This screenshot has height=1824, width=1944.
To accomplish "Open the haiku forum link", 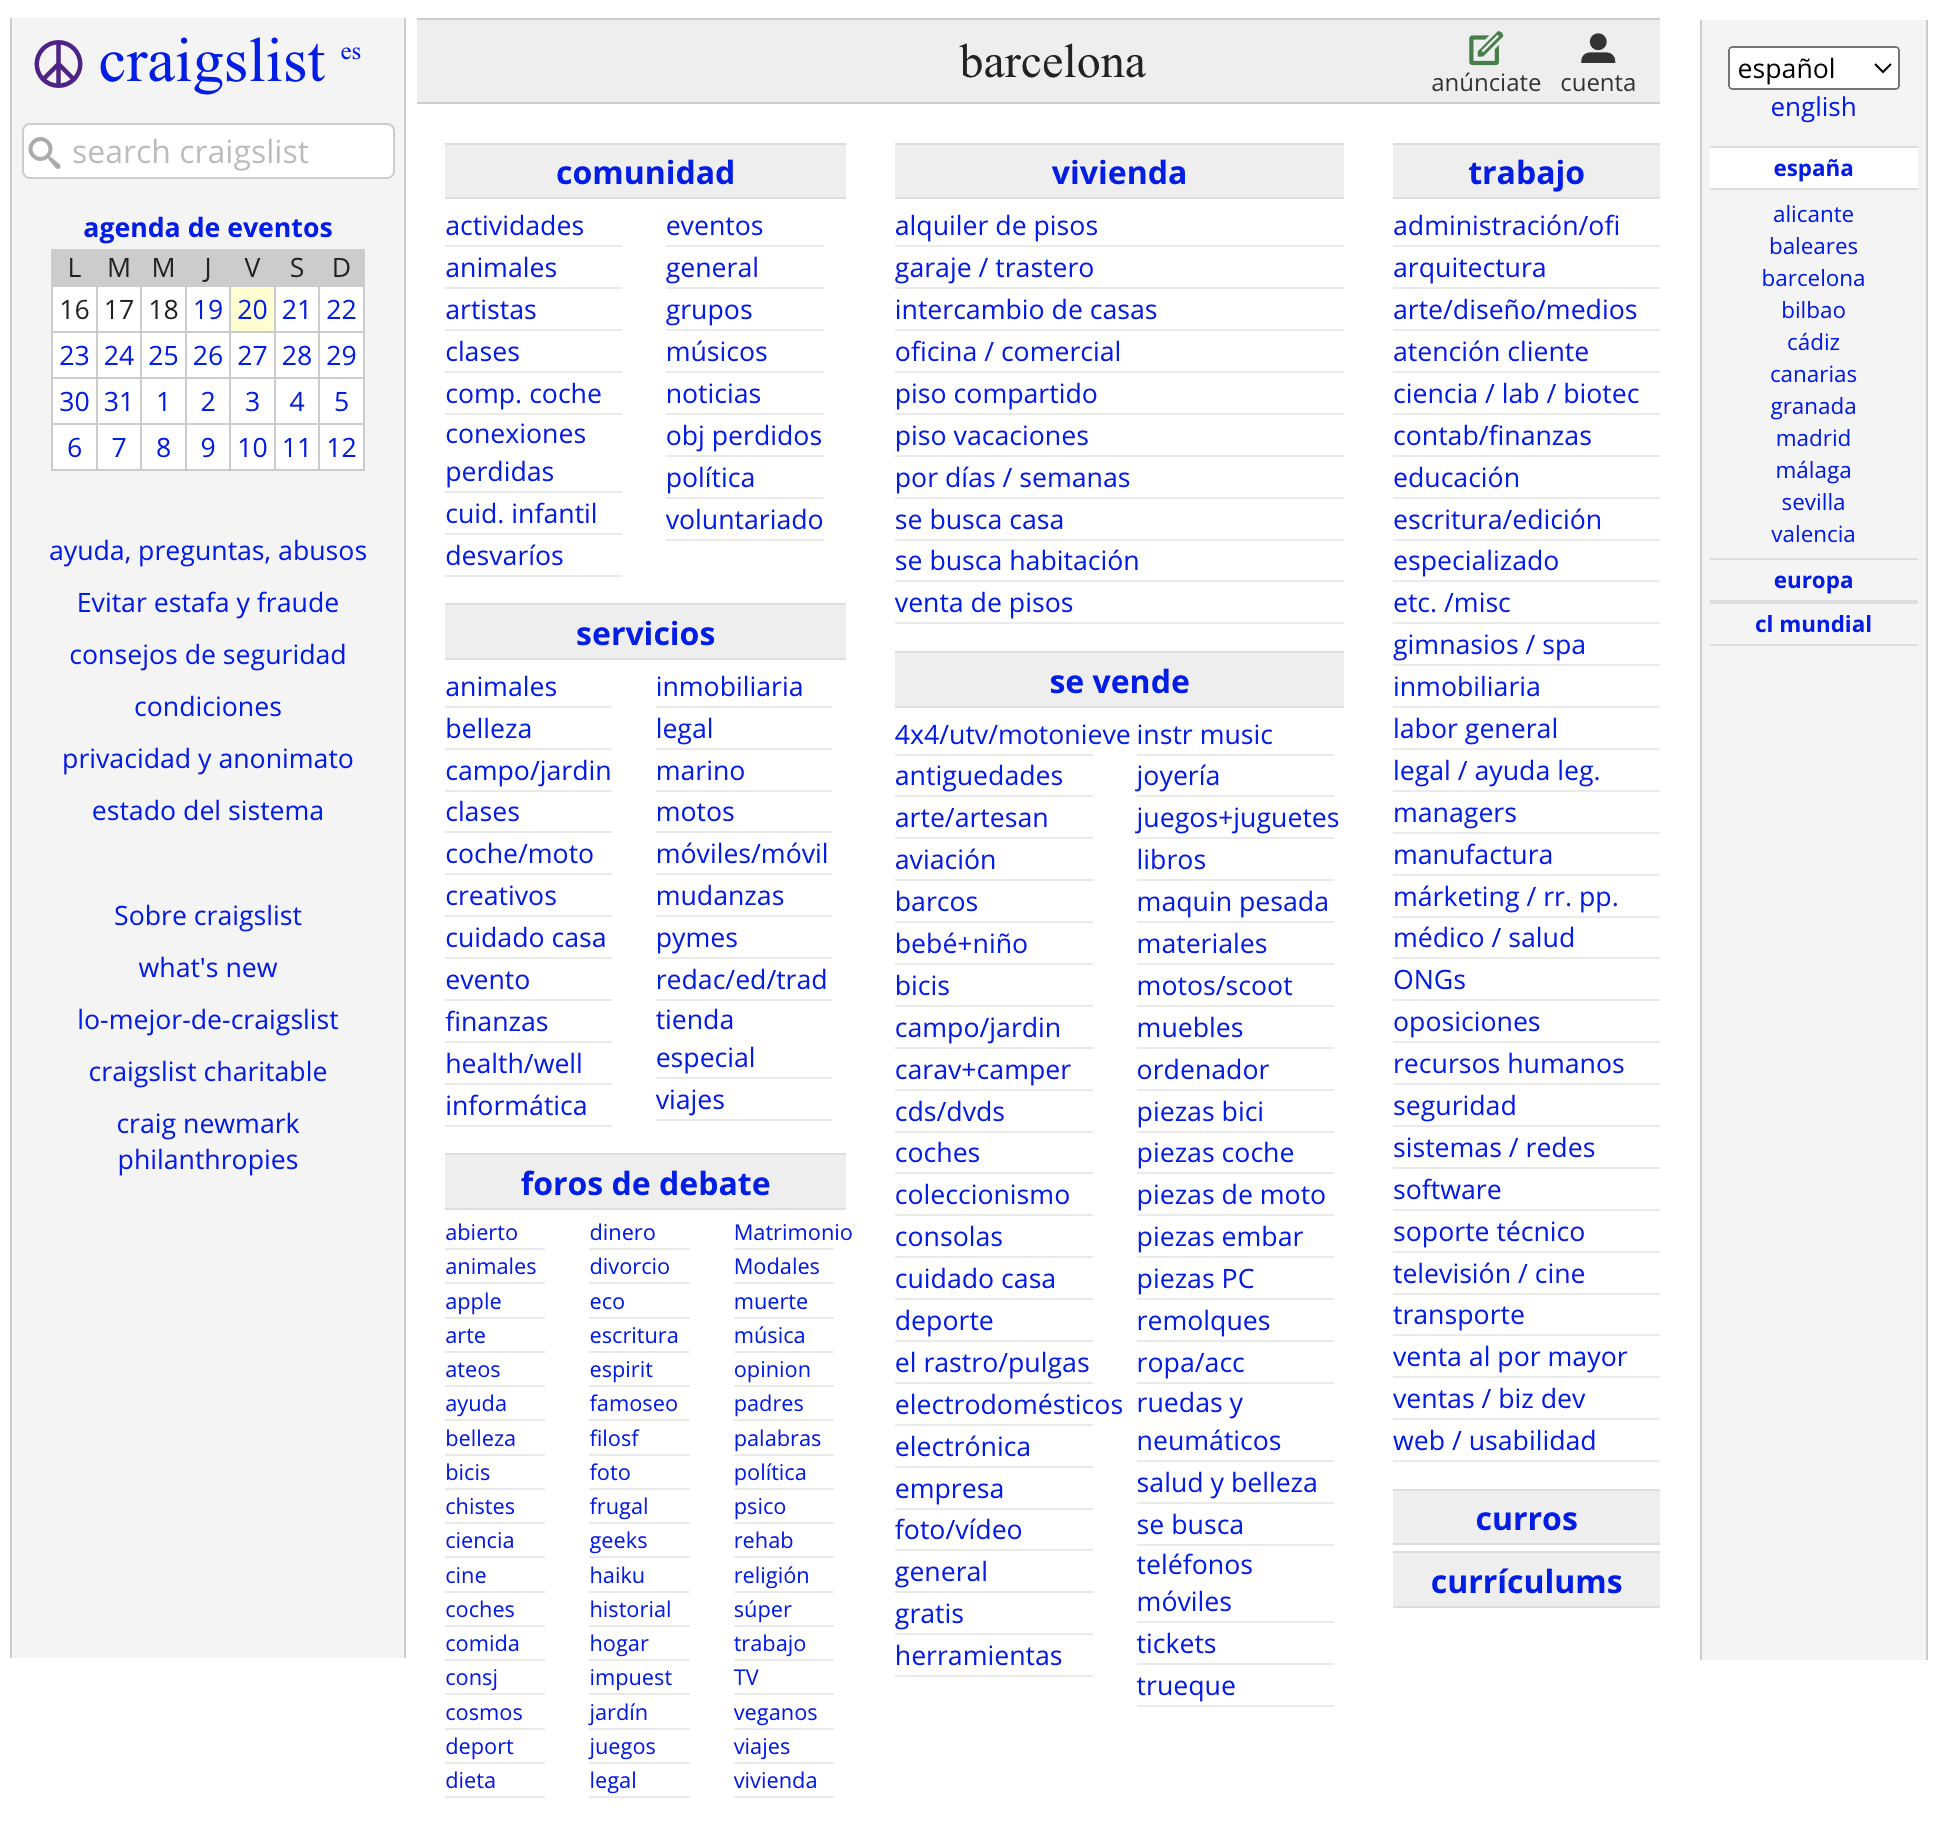I will tap(617, 1575).
